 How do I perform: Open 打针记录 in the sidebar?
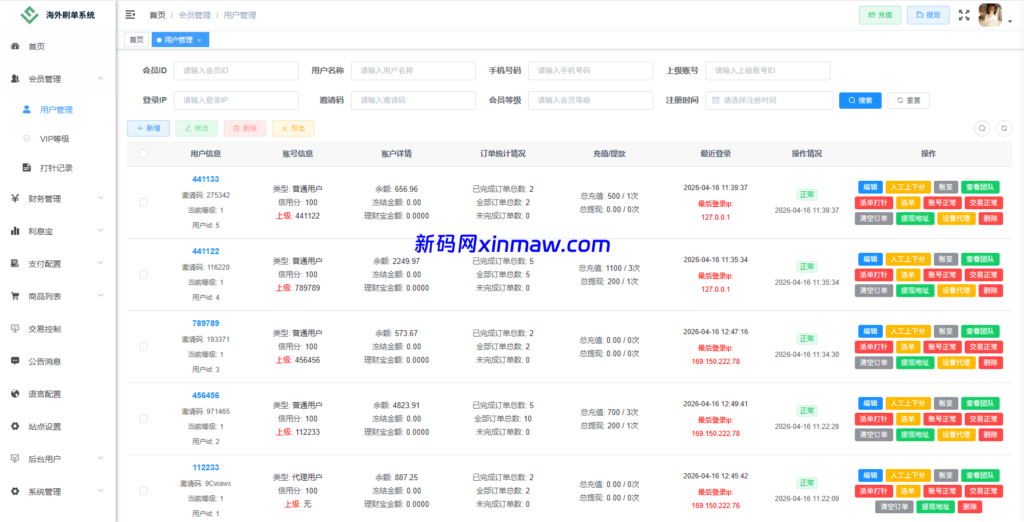[56, 168]
